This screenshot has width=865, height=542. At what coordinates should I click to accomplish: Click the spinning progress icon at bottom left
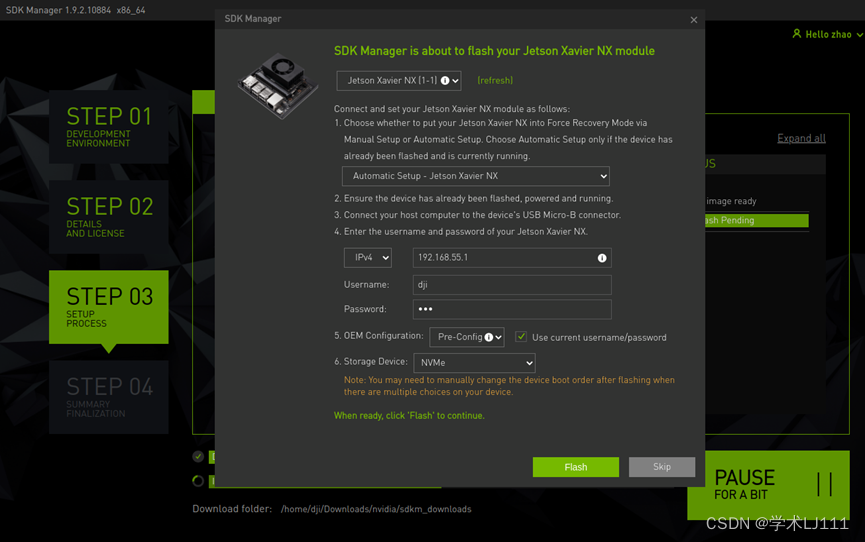[x=198, y=481]
